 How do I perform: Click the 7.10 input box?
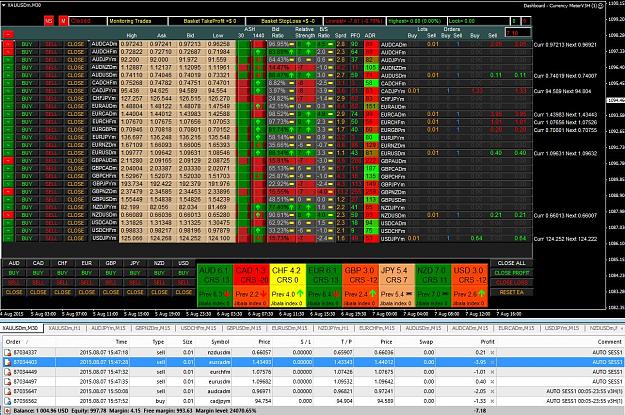pyautogui.click(x=518, y=32)
